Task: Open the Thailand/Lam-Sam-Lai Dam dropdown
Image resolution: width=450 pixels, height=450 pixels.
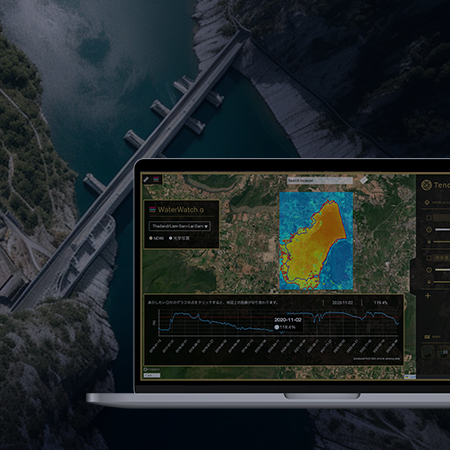Action: (x=180, y=226)
